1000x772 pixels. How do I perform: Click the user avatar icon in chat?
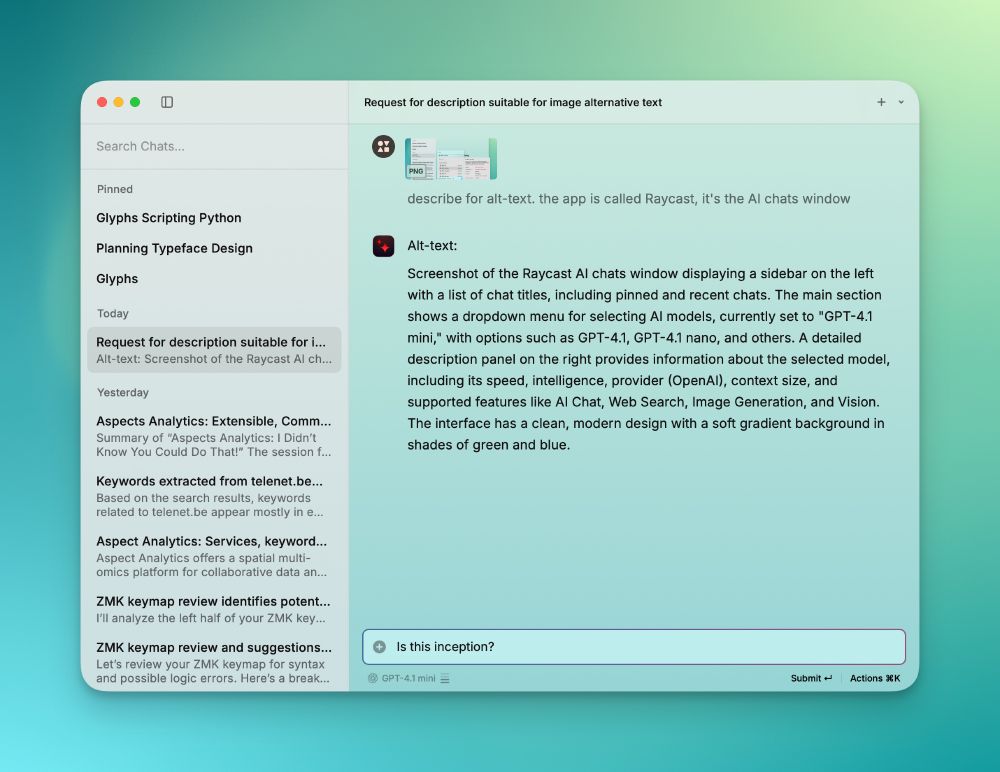pos(383,147)
